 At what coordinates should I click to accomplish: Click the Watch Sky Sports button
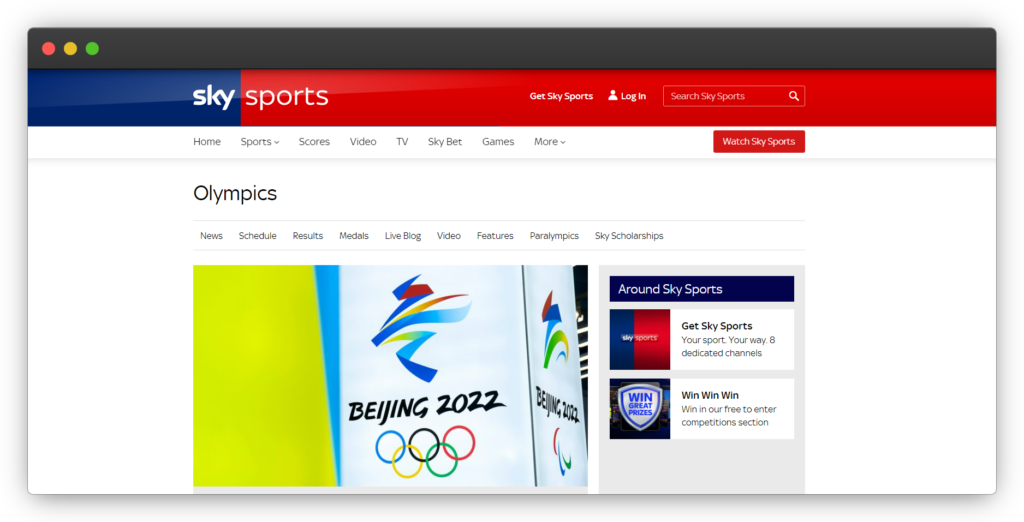click(x=759, y=142)
